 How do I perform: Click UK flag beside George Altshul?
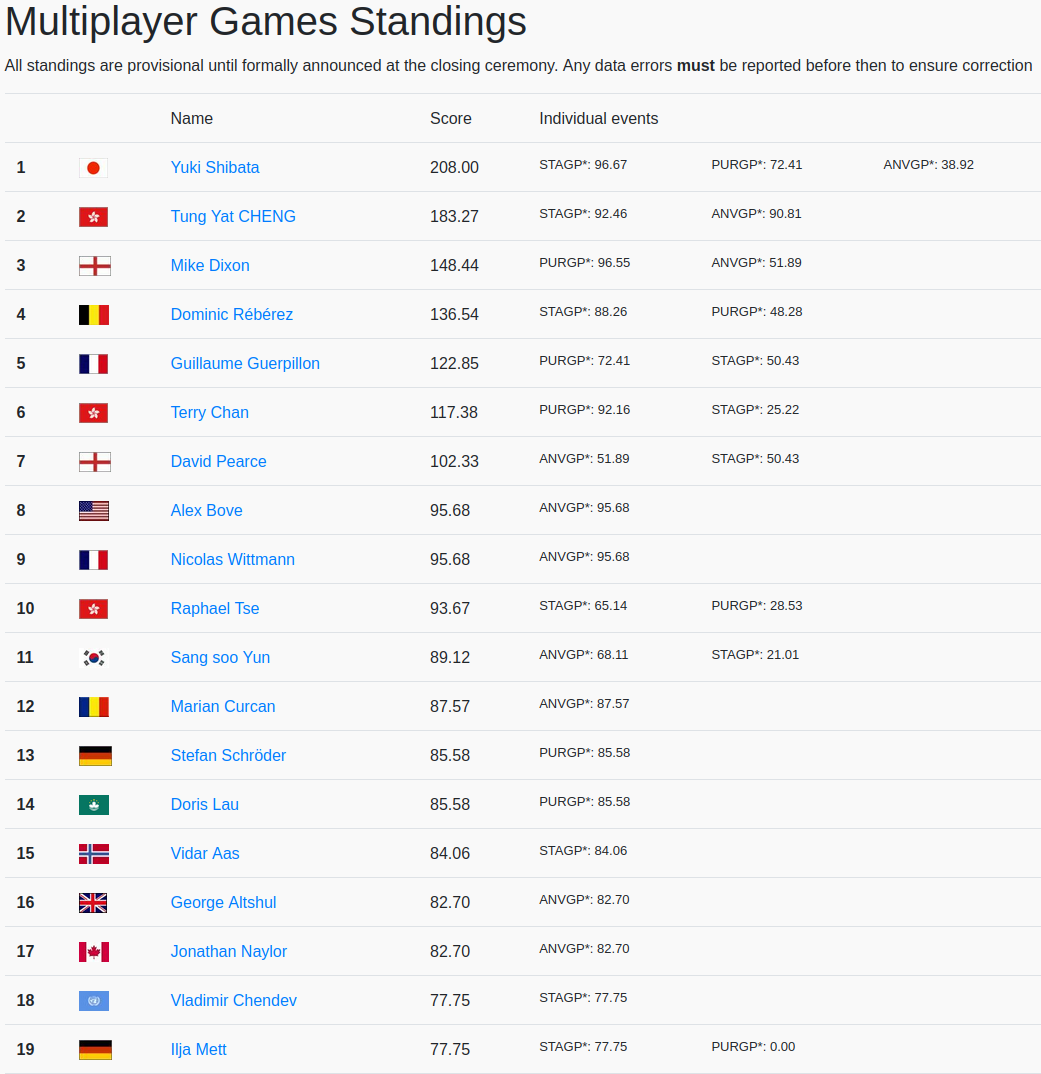click(x=93, y=903)
